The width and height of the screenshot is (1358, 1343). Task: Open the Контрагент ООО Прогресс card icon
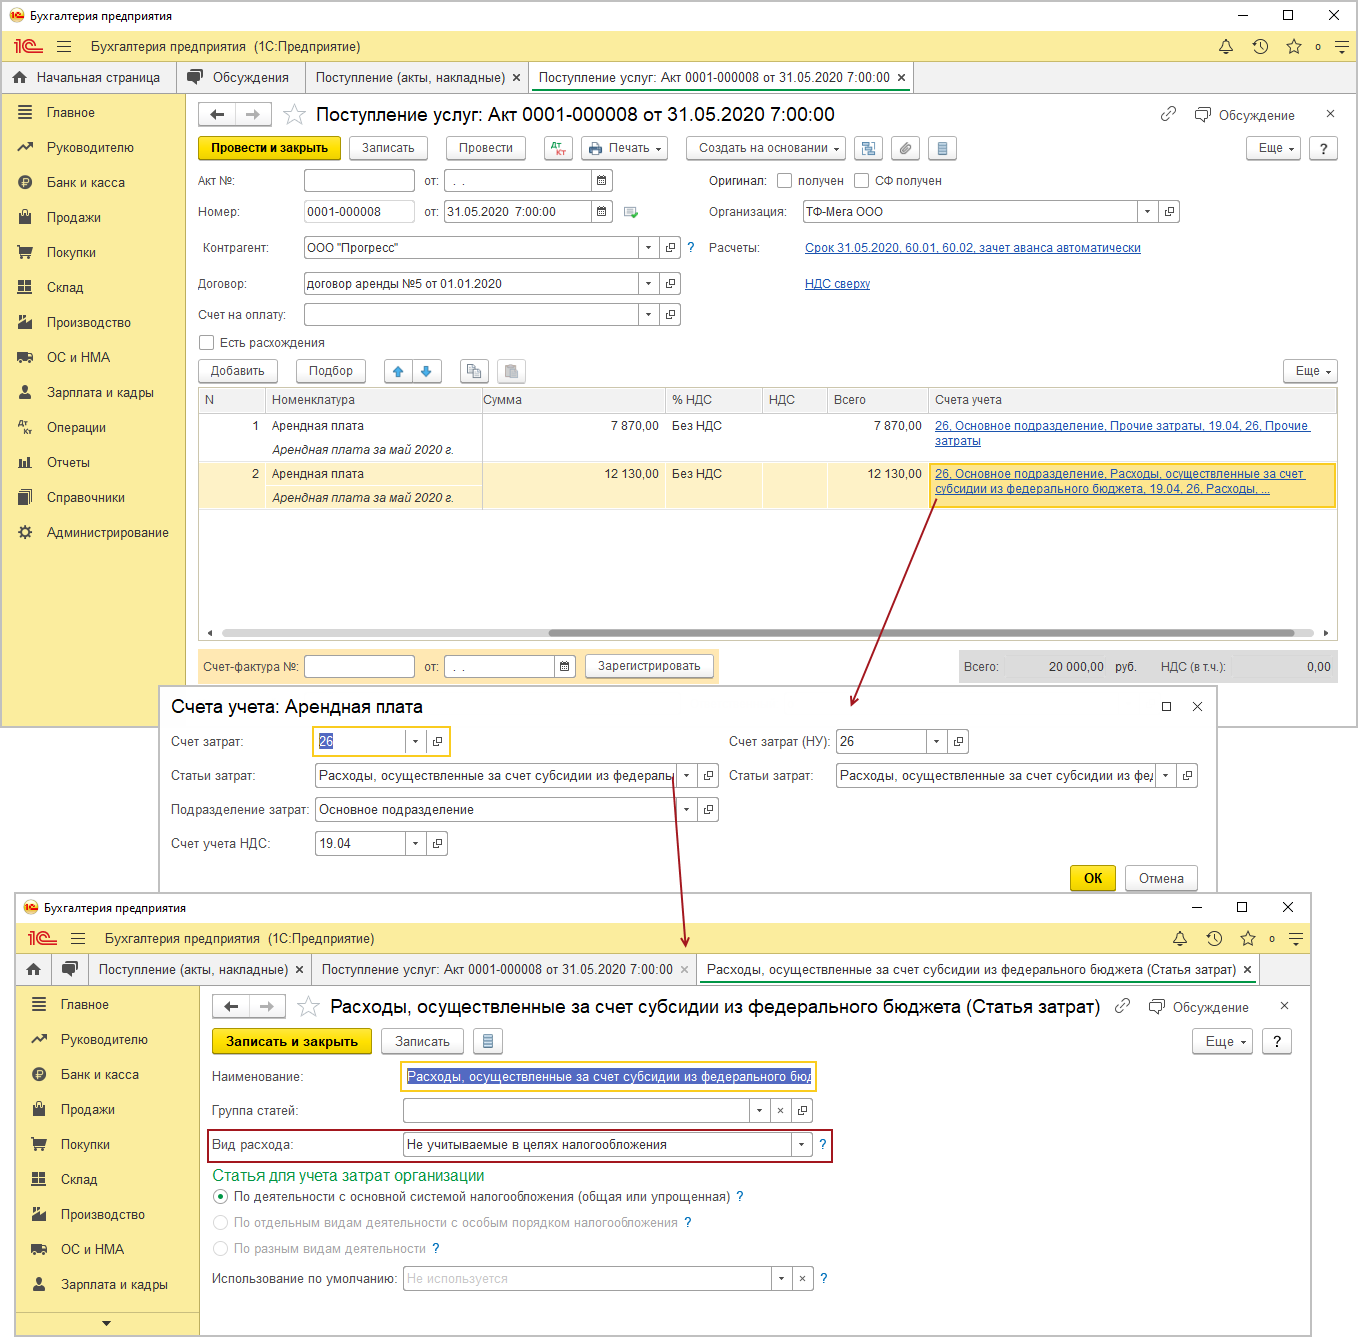[671, 248]
